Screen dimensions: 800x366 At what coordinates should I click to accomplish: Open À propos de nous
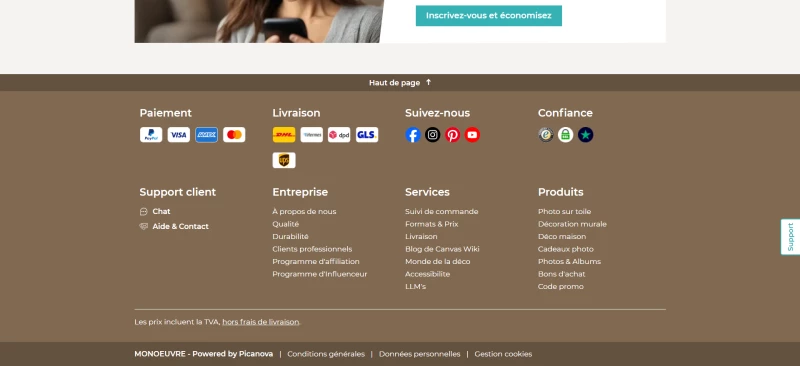coord(304,211)
